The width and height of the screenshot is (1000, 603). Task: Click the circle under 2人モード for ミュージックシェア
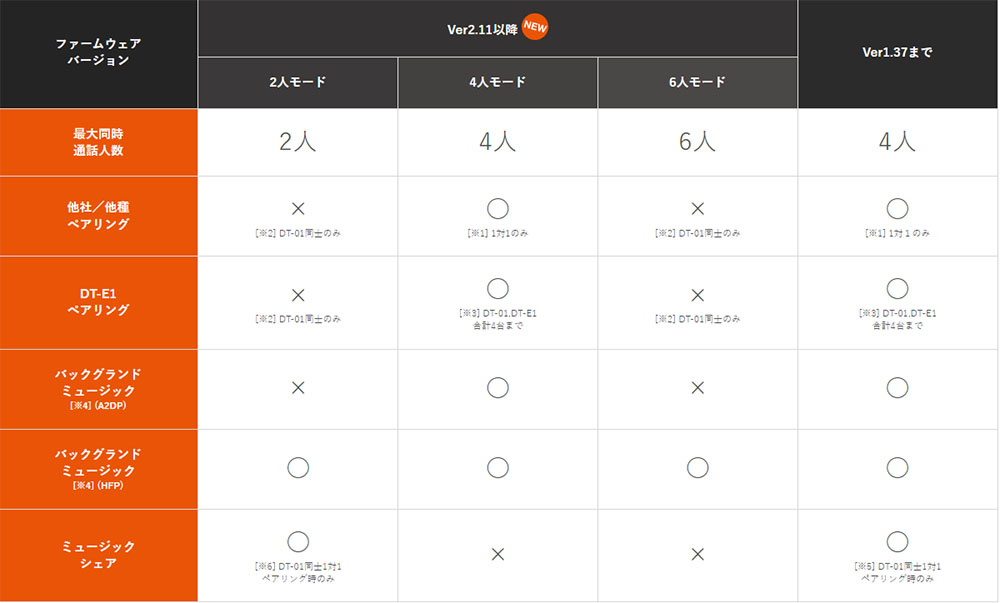pos(298,542)
